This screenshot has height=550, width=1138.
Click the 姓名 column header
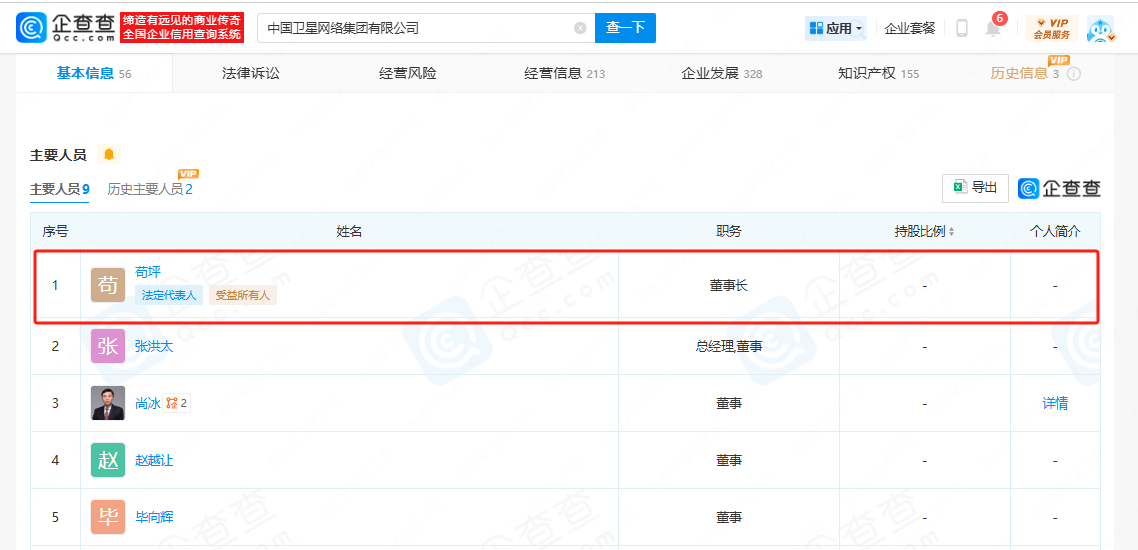[x=349, y=231]
